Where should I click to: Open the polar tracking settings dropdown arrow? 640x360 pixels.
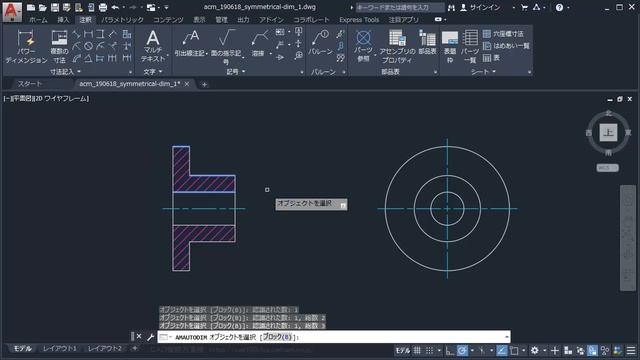click(472, 350)
